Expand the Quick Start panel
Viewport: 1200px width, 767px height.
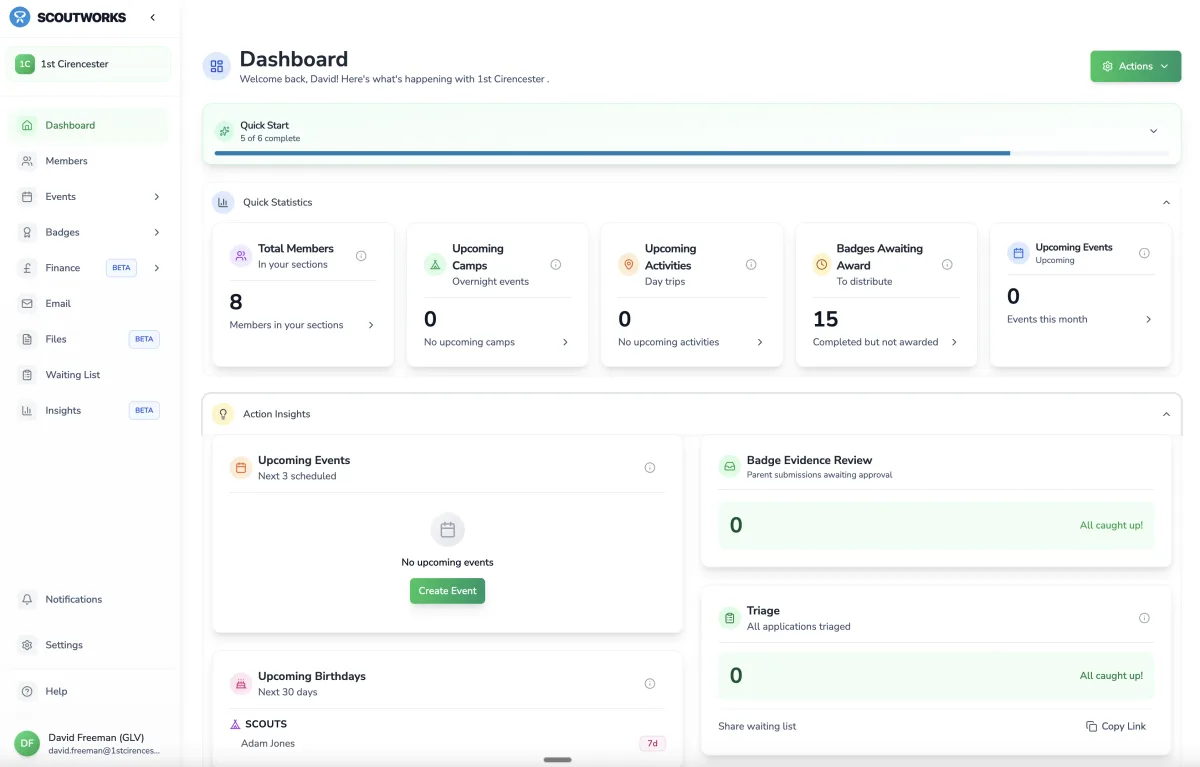click(x=1153, y=130)
